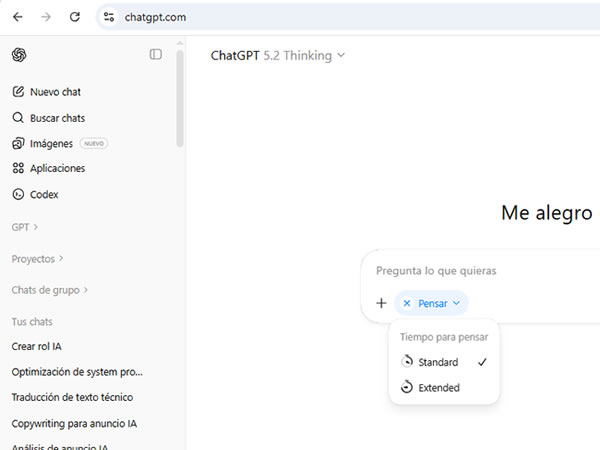This screenshot has width=600, height=450.
Task: Reload the page with browser refresh button
Action: click(x=75, y=17)
